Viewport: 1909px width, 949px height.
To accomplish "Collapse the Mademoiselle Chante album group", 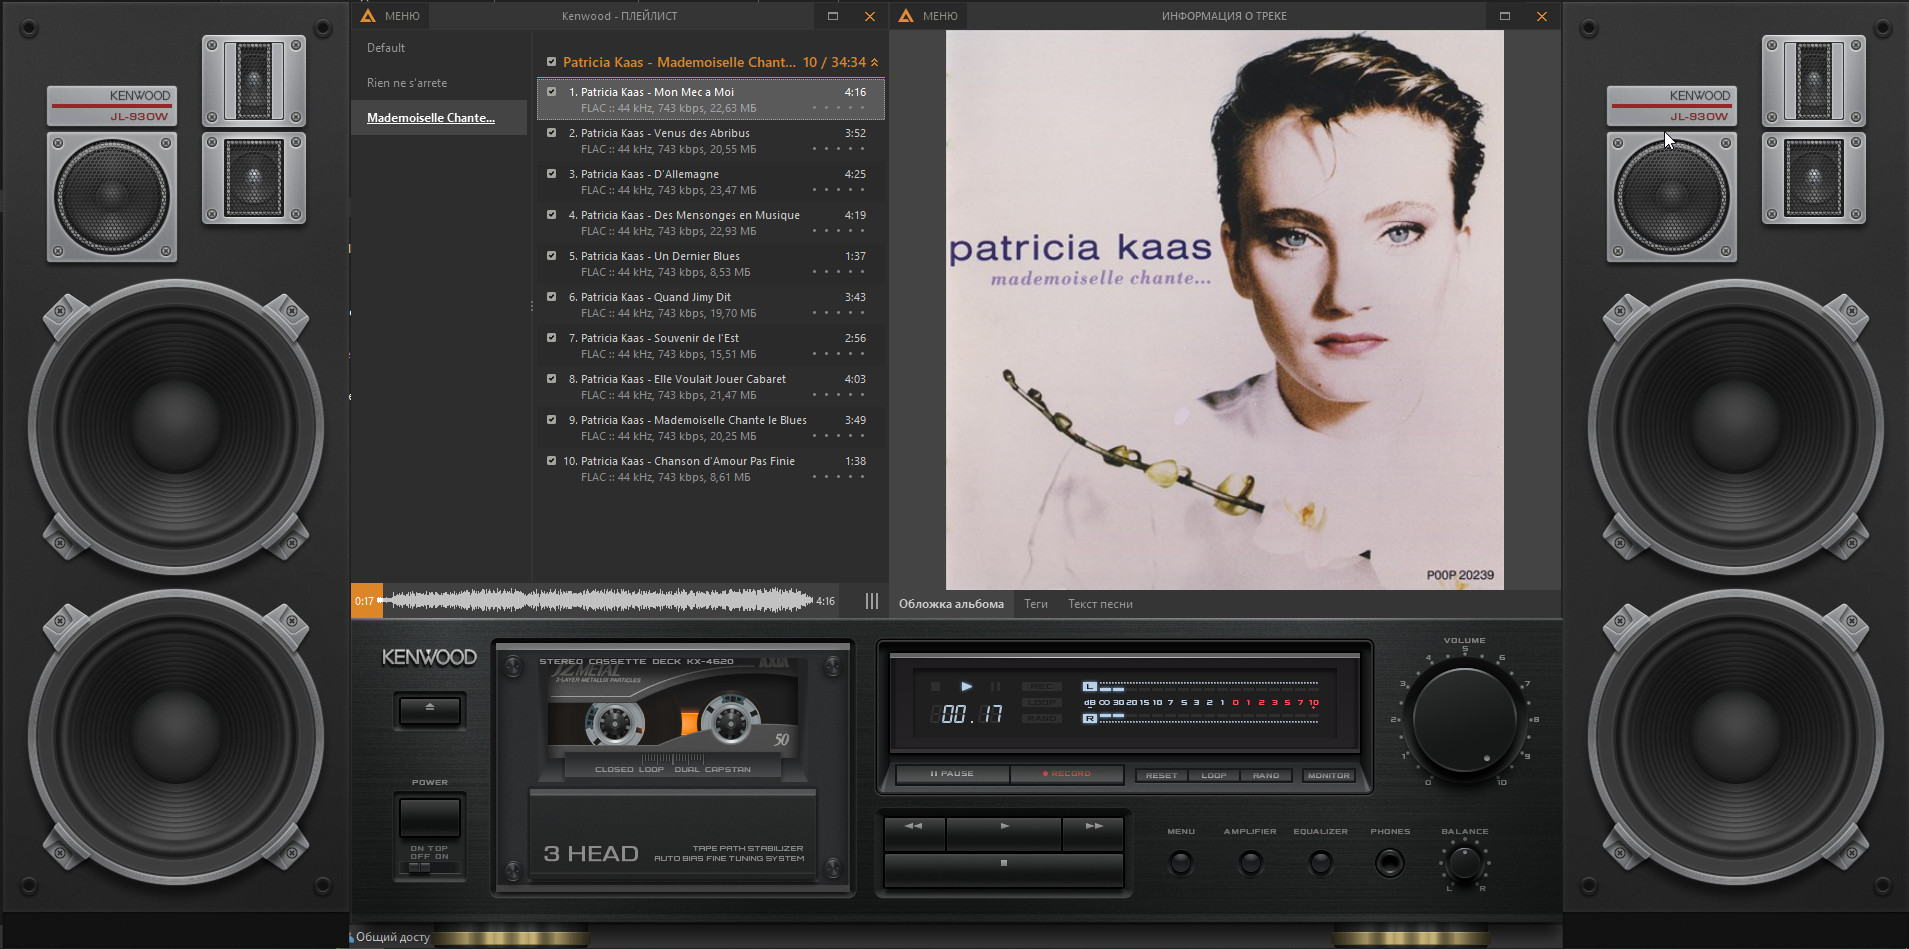I will point(874,62).
